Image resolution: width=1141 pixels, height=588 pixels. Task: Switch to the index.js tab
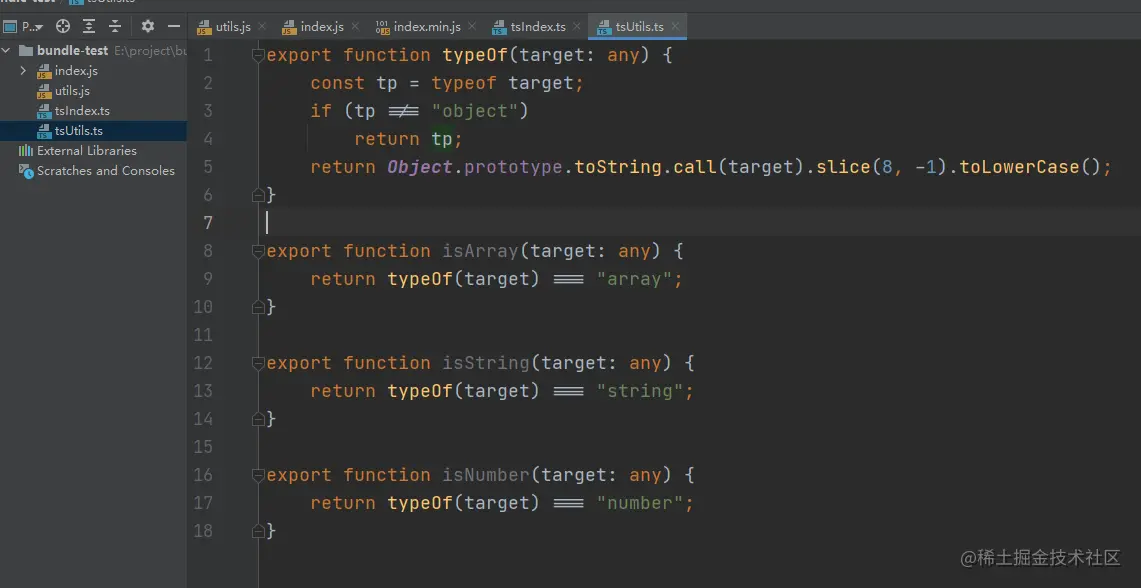pyautogui.click(x=321, y=27)
